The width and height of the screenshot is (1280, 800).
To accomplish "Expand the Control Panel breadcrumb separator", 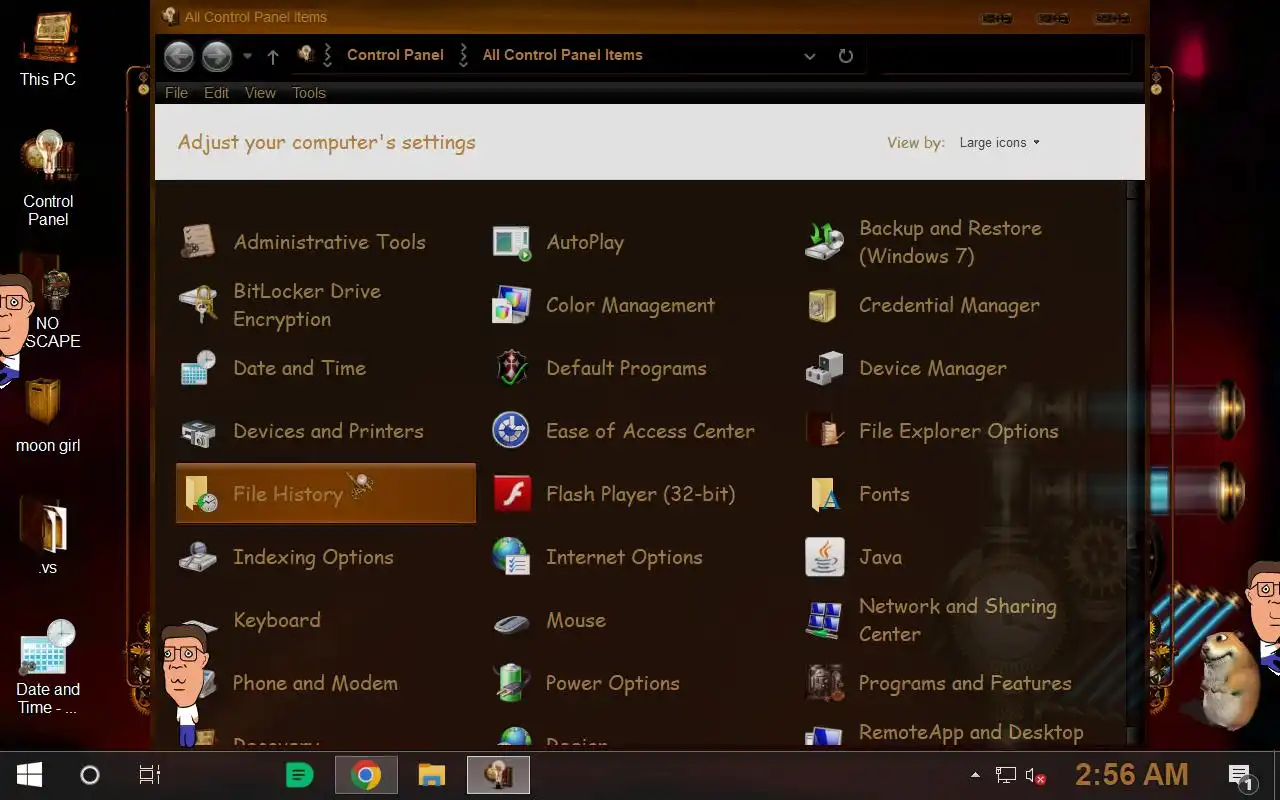I will [463, 55].
